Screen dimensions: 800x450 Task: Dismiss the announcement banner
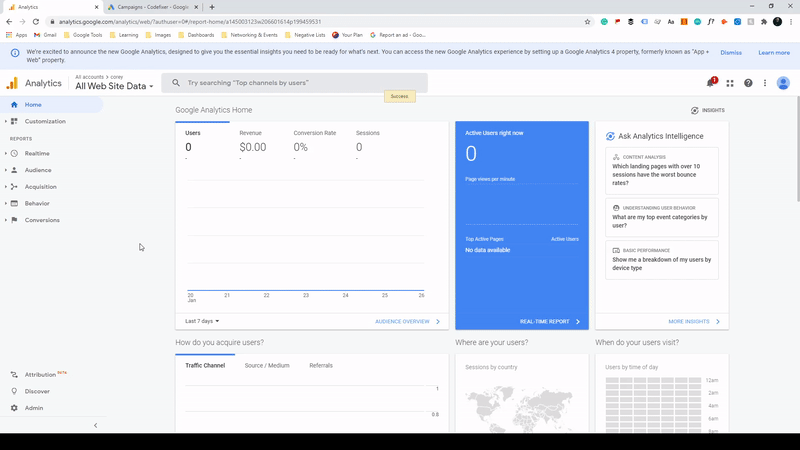731,53
